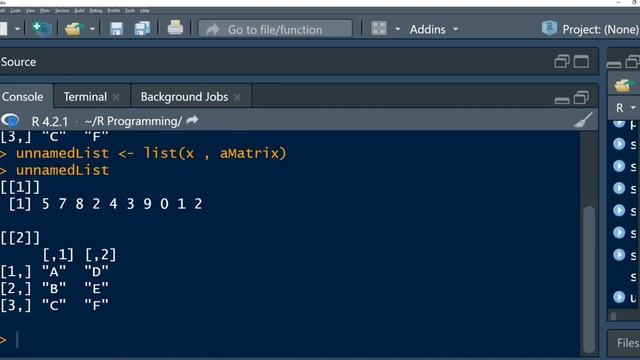Open the Help menu
The image size is (640, 360).
click(x=144, y=11)
